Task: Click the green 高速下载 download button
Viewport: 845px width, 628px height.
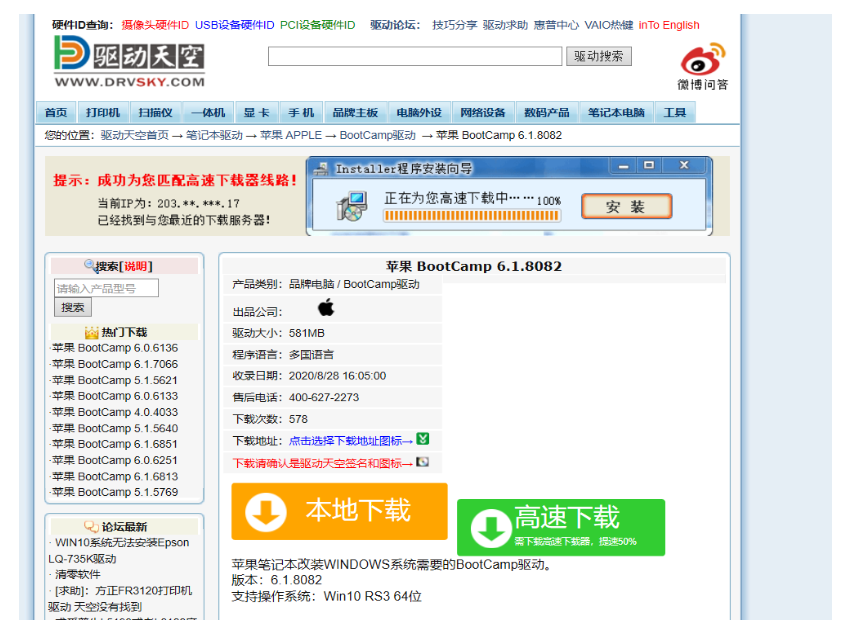Action: pos(560,526)
